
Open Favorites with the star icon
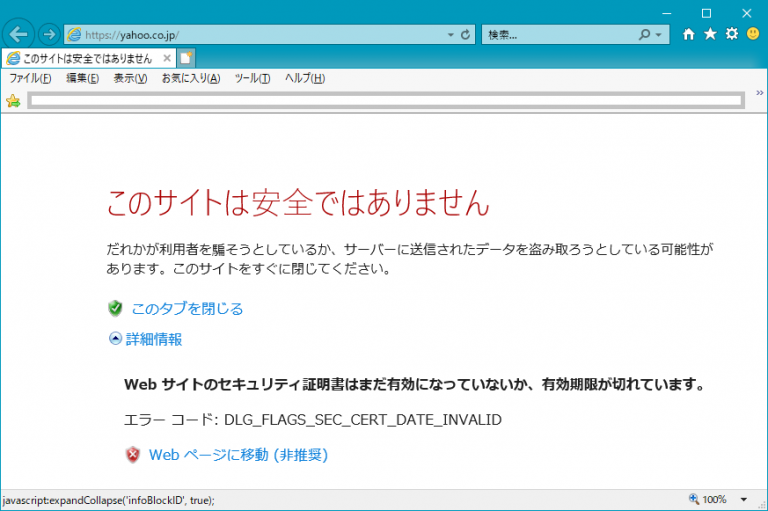710,34
